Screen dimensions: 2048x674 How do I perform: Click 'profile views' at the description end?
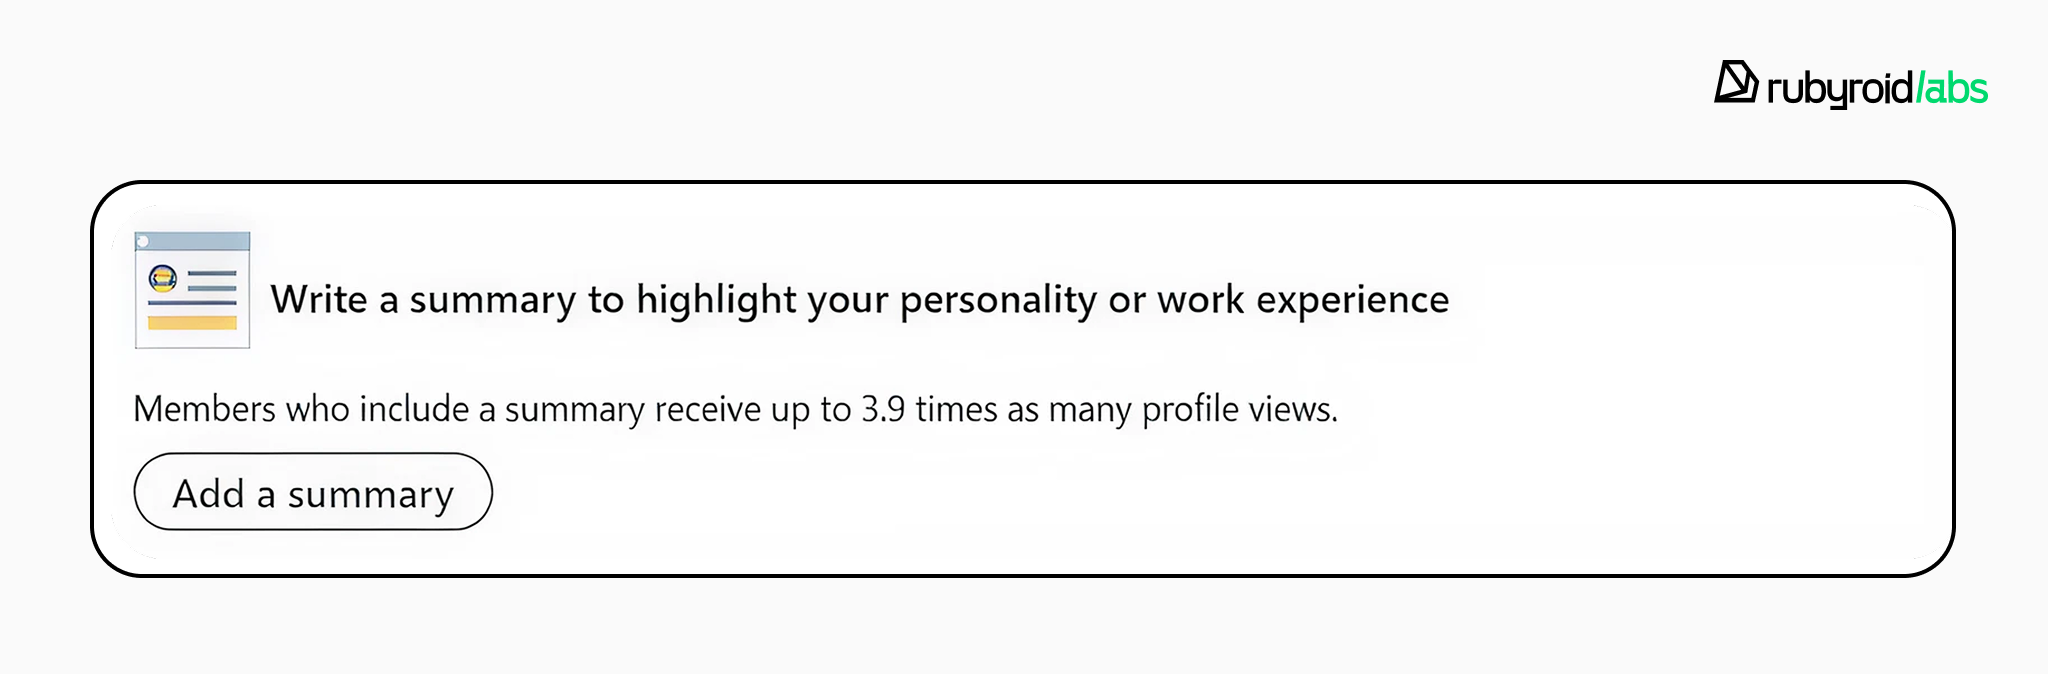1238,409
